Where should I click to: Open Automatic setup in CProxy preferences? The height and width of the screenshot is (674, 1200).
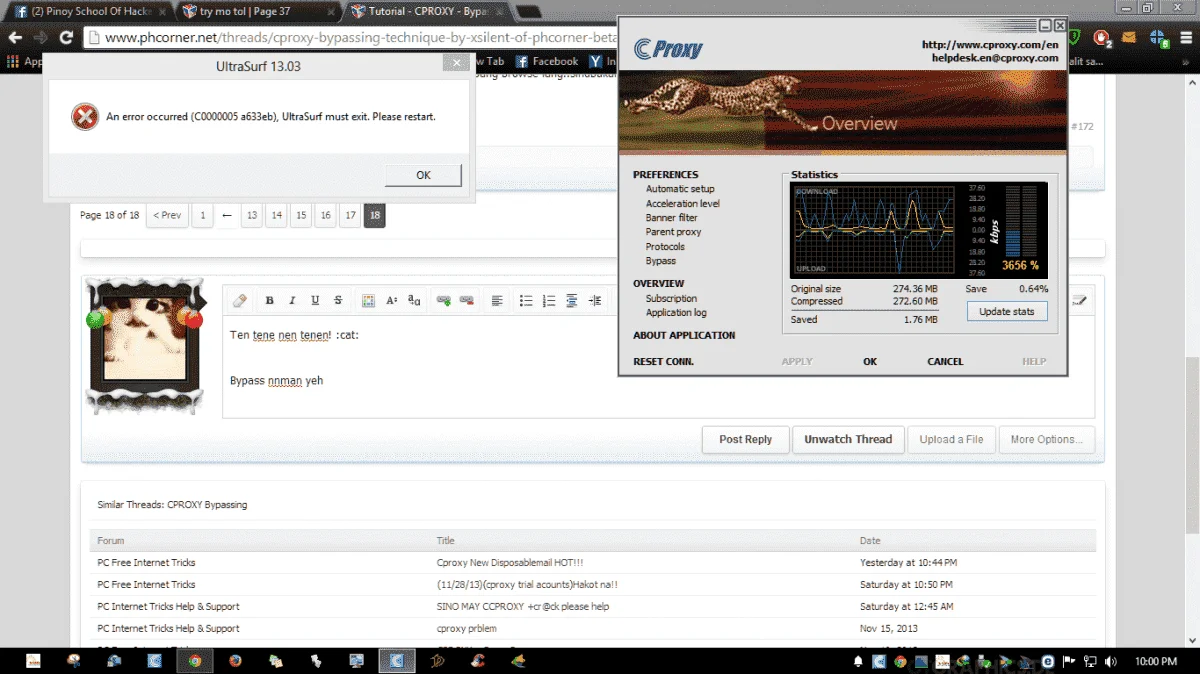coord(680,189)
